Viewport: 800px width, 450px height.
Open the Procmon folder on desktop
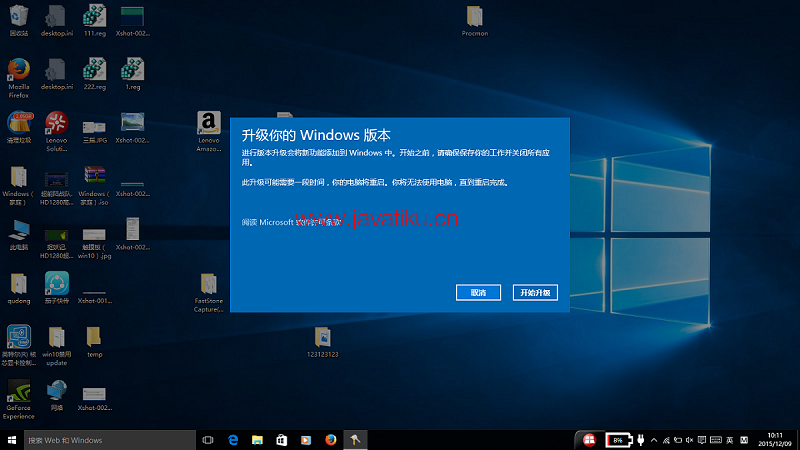point(474,21)
